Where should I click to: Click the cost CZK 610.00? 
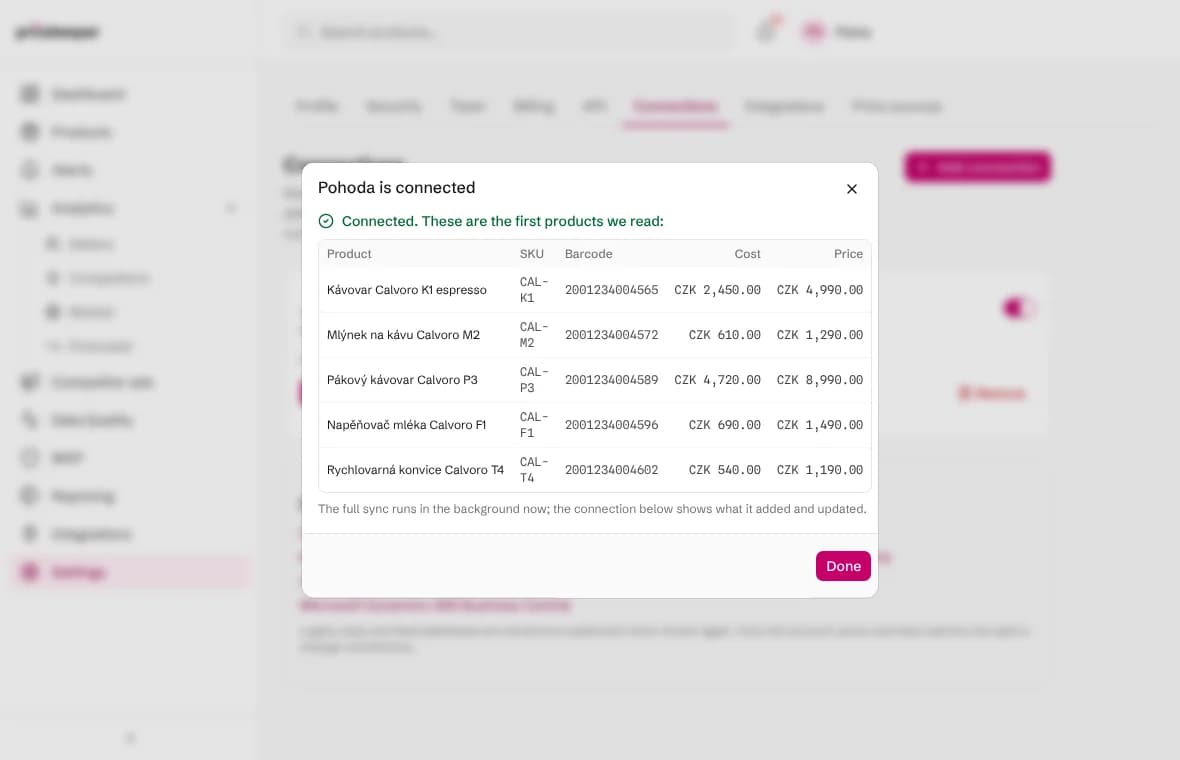tap(725, 335)
